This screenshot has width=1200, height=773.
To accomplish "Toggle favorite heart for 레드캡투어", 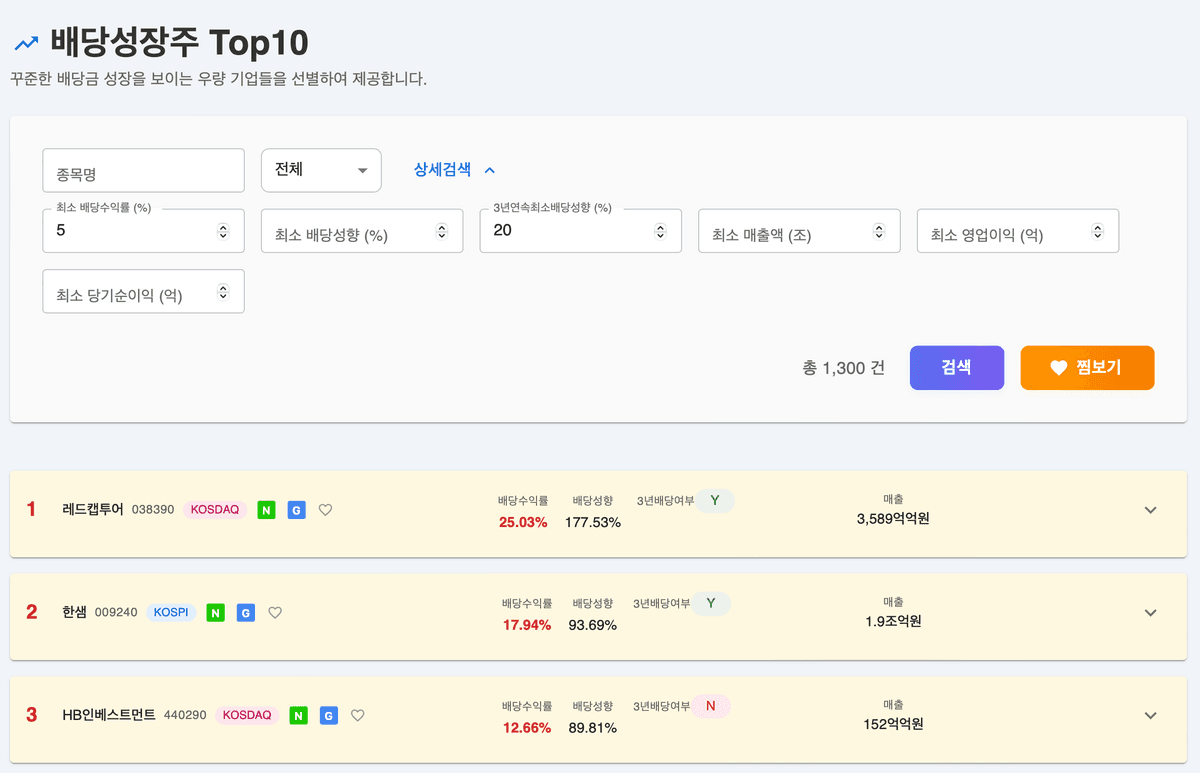I will [325, 510].
